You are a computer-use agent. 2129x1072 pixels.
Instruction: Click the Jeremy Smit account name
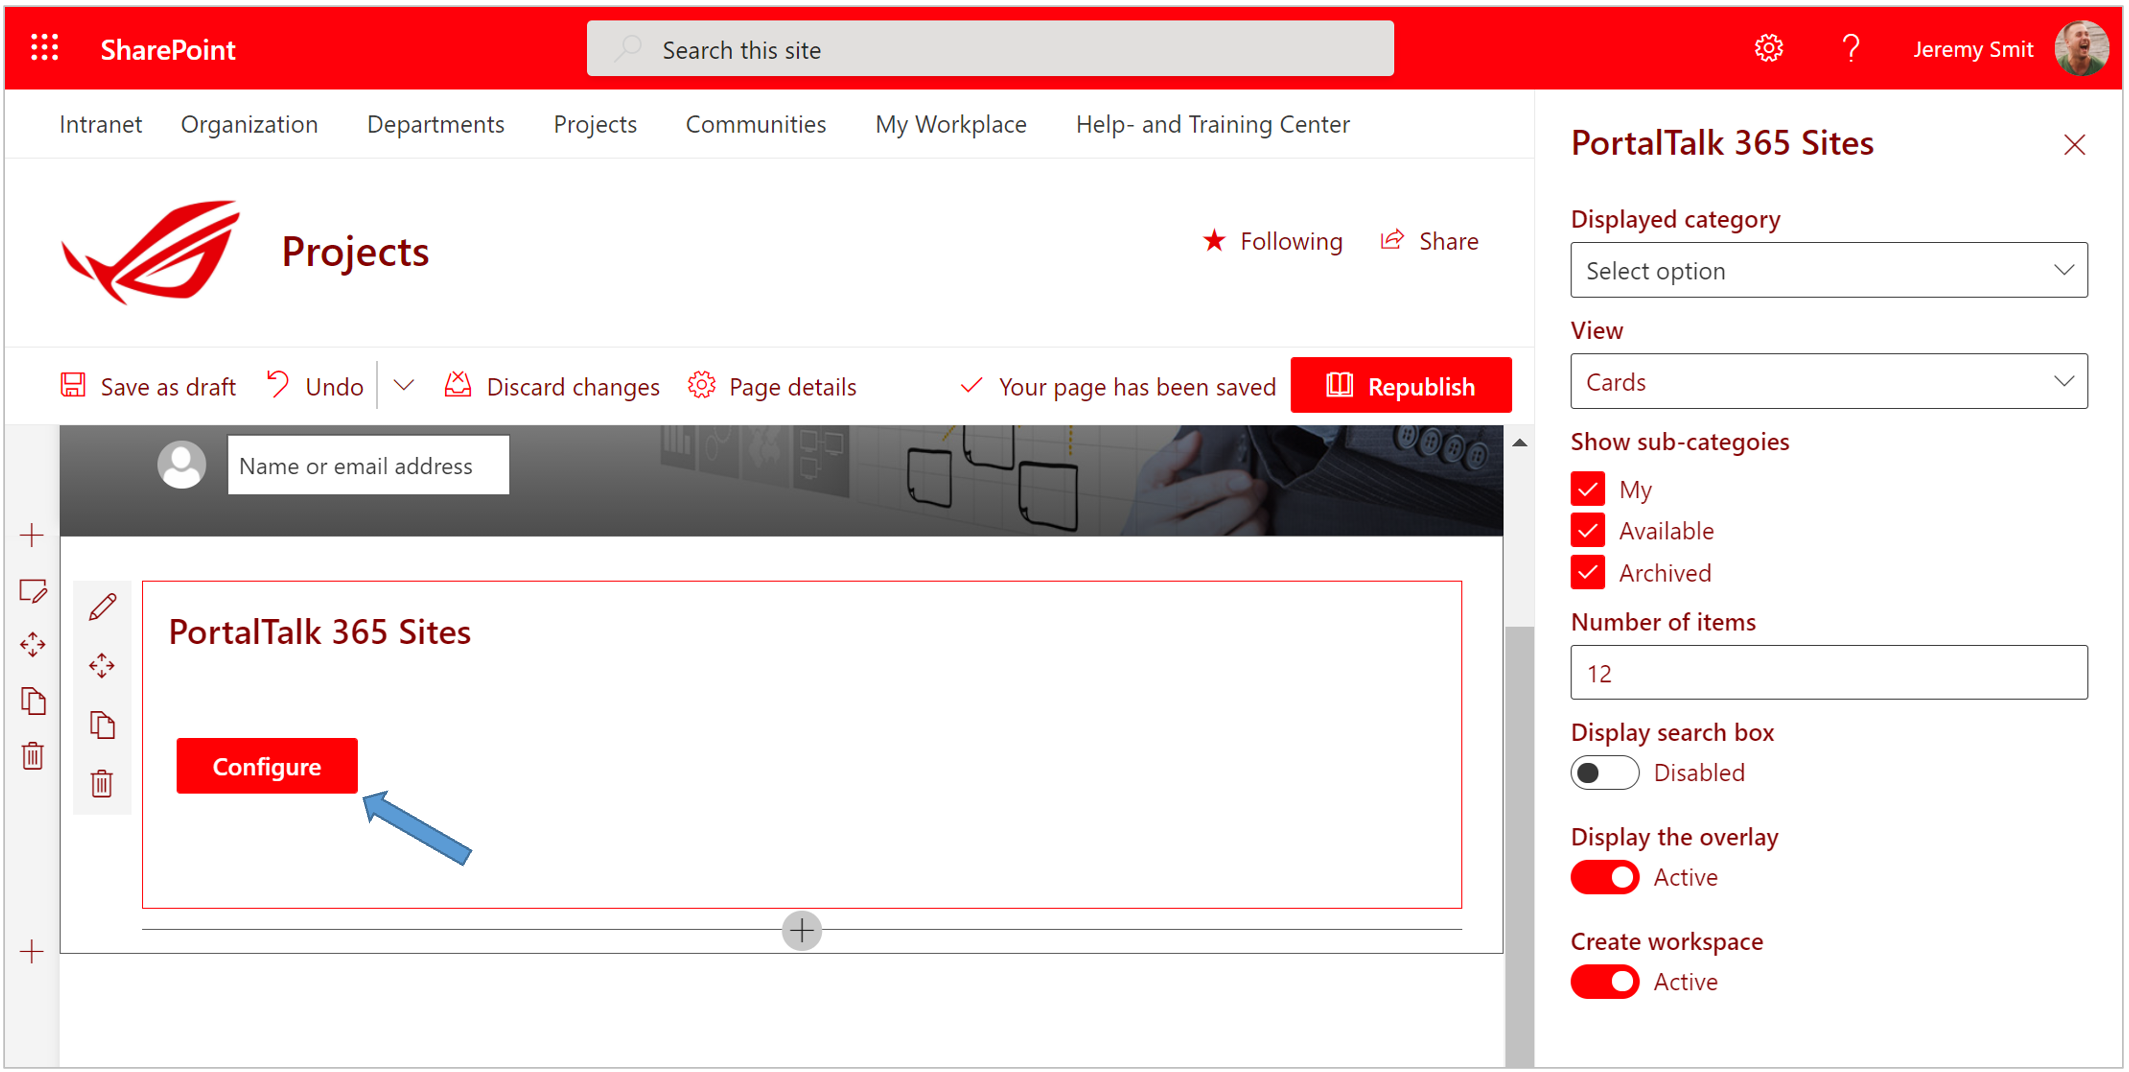(x=1973, y=49)
